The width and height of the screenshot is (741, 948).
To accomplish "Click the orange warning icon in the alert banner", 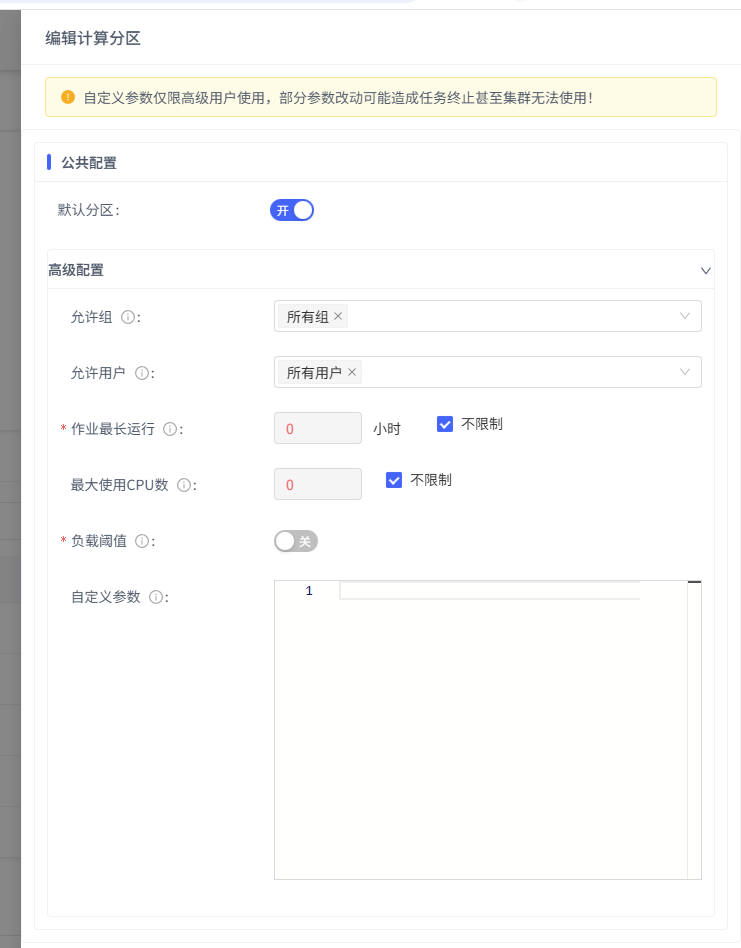I will point(68,97).
